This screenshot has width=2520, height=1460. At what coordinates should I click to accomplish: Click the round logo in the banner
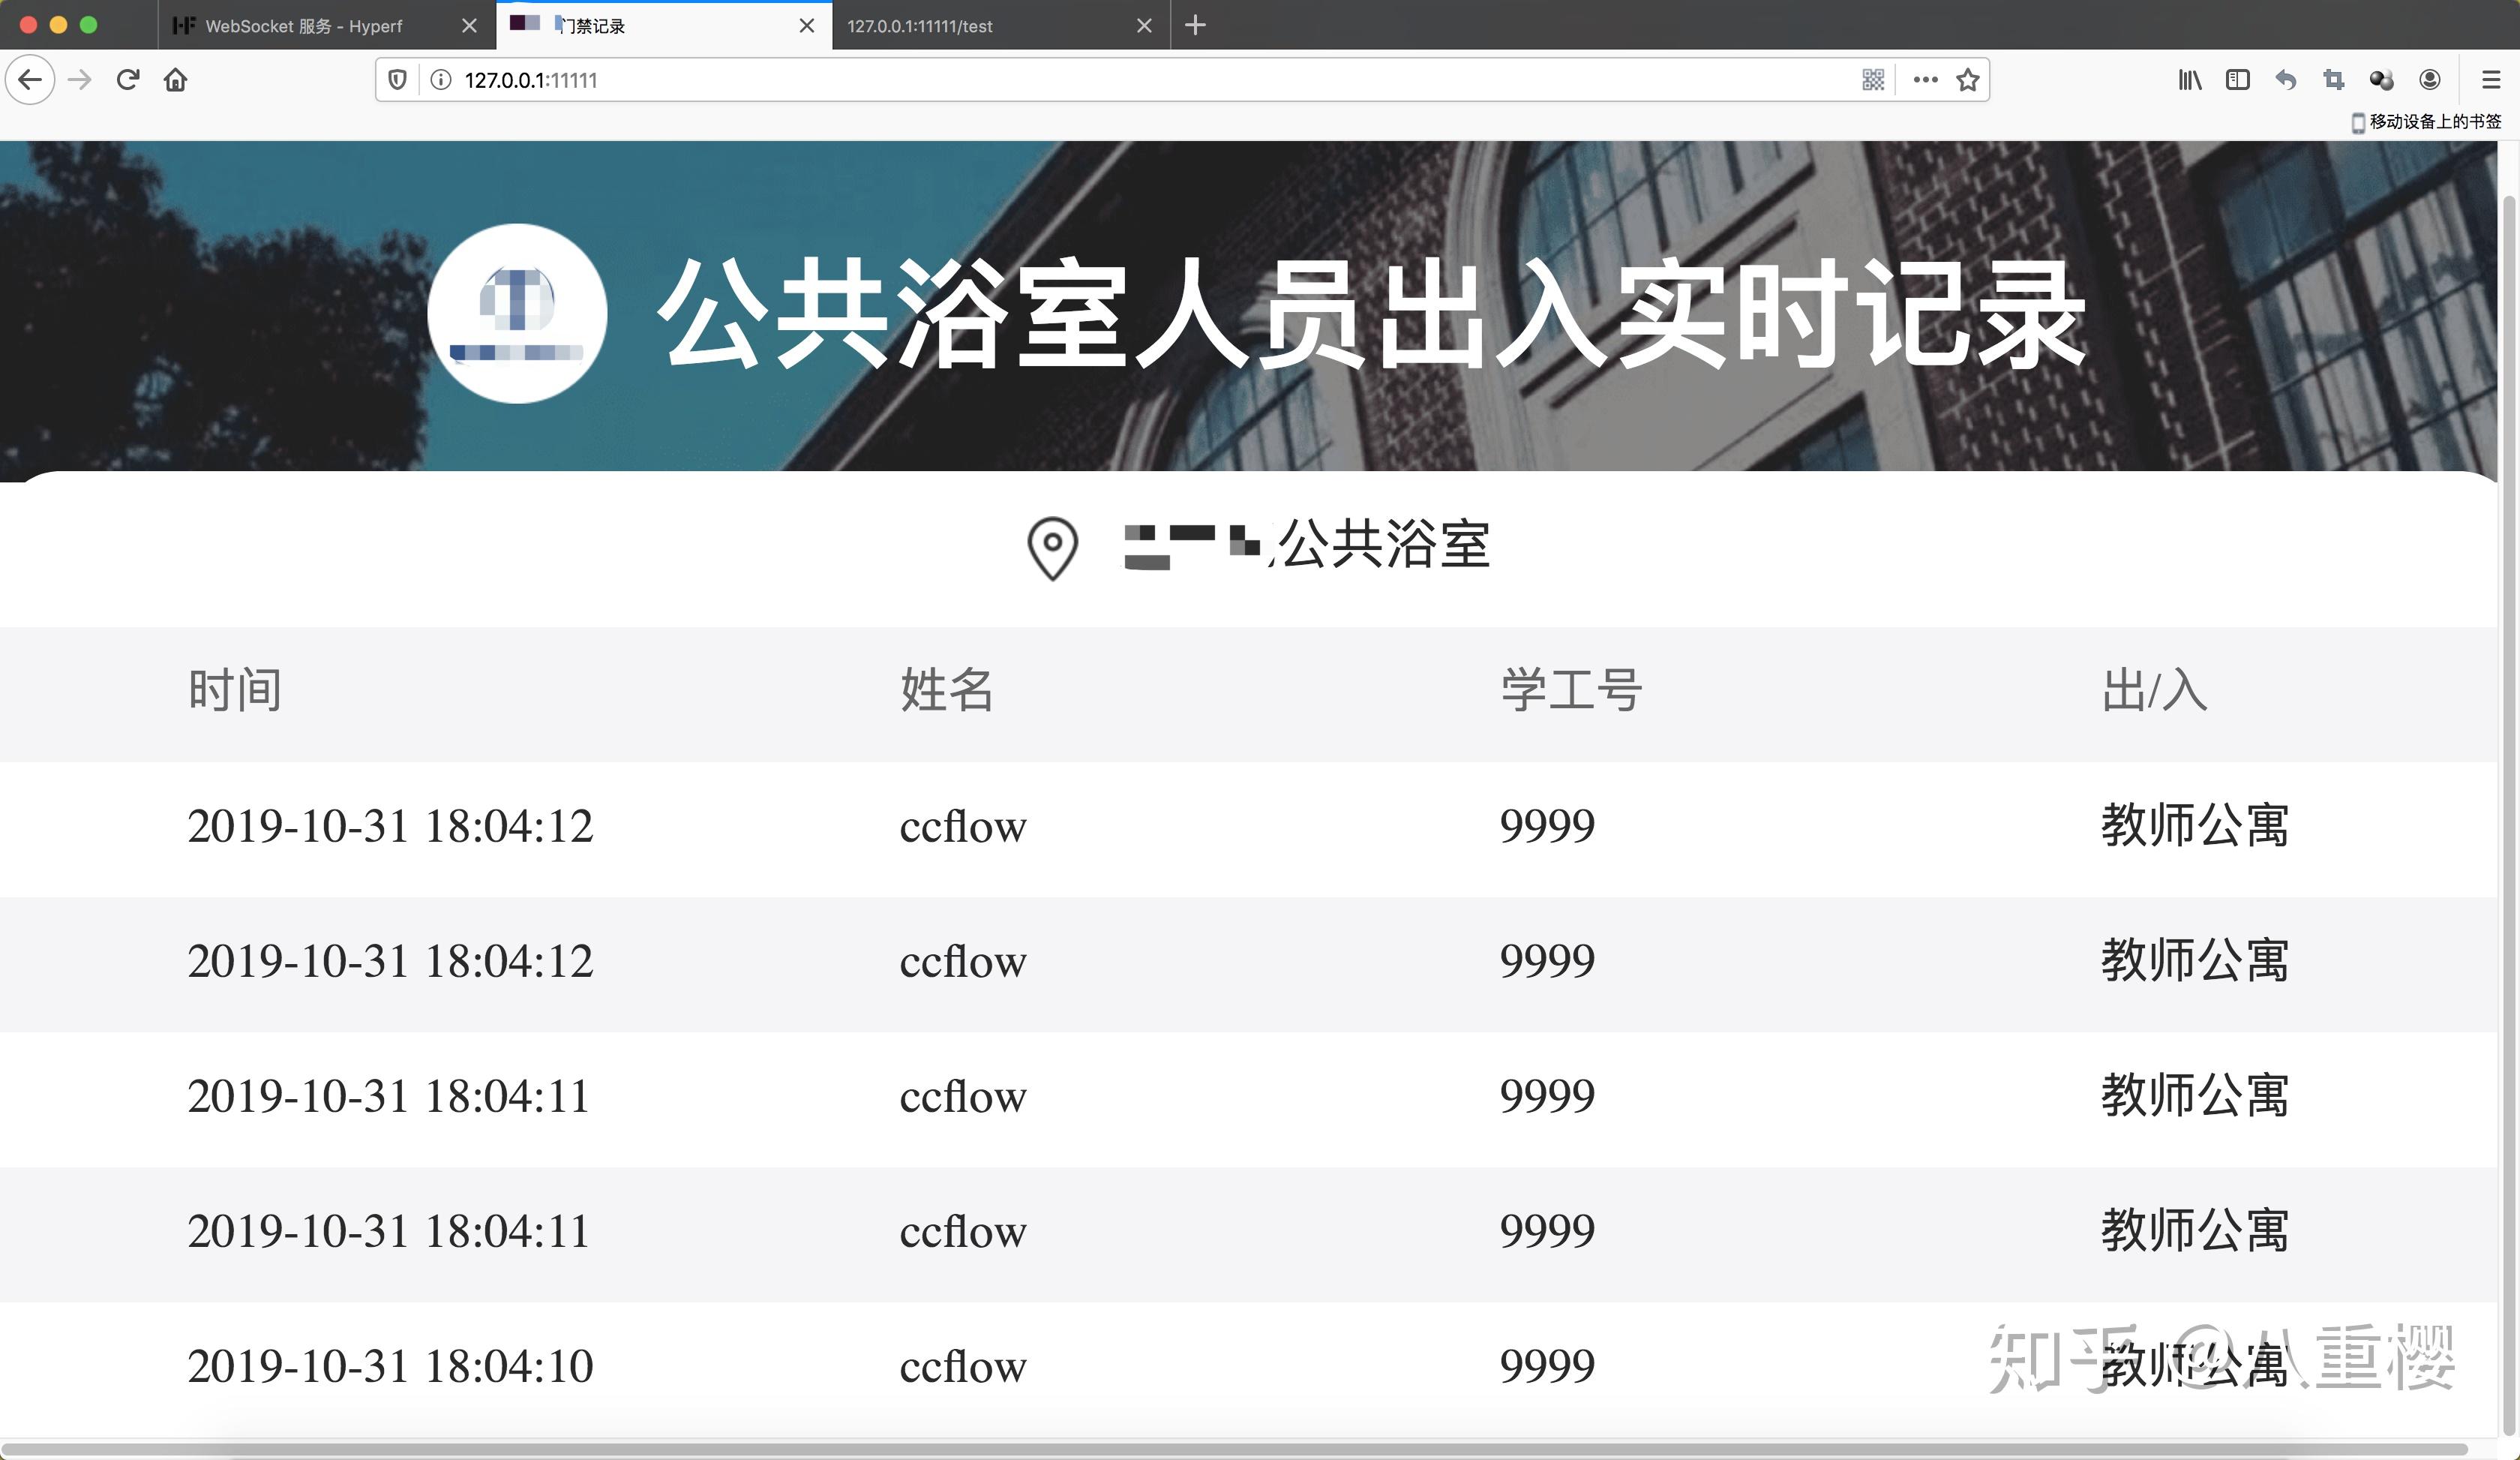tap(517, 313)
